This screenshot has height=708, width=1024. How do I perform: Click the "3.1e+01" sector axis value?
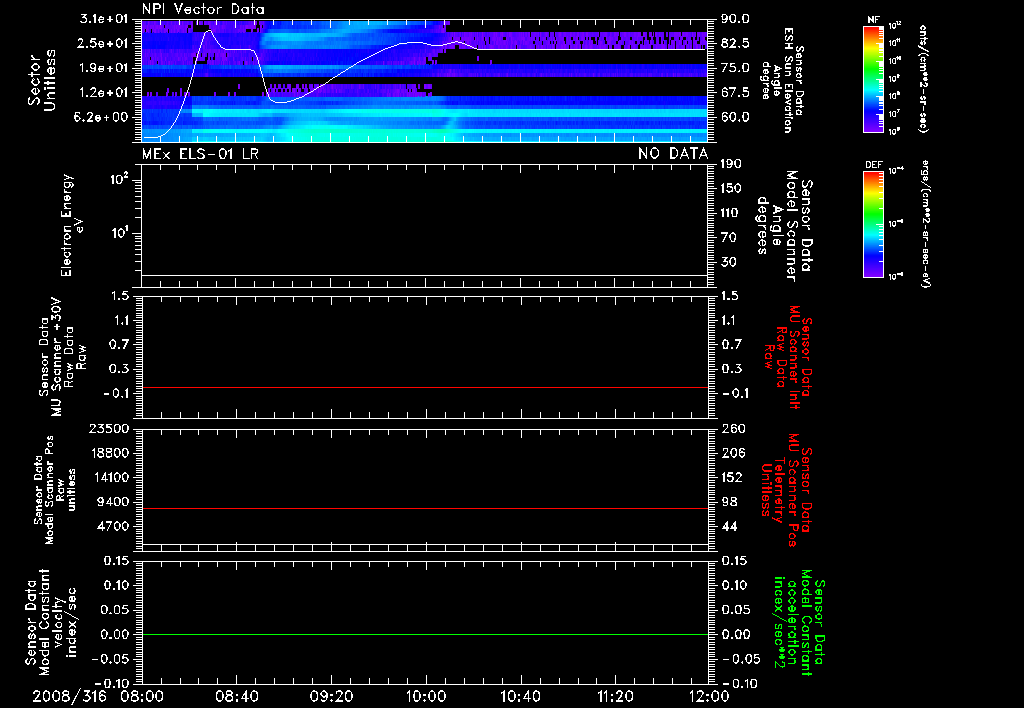[x=103, y=18]
